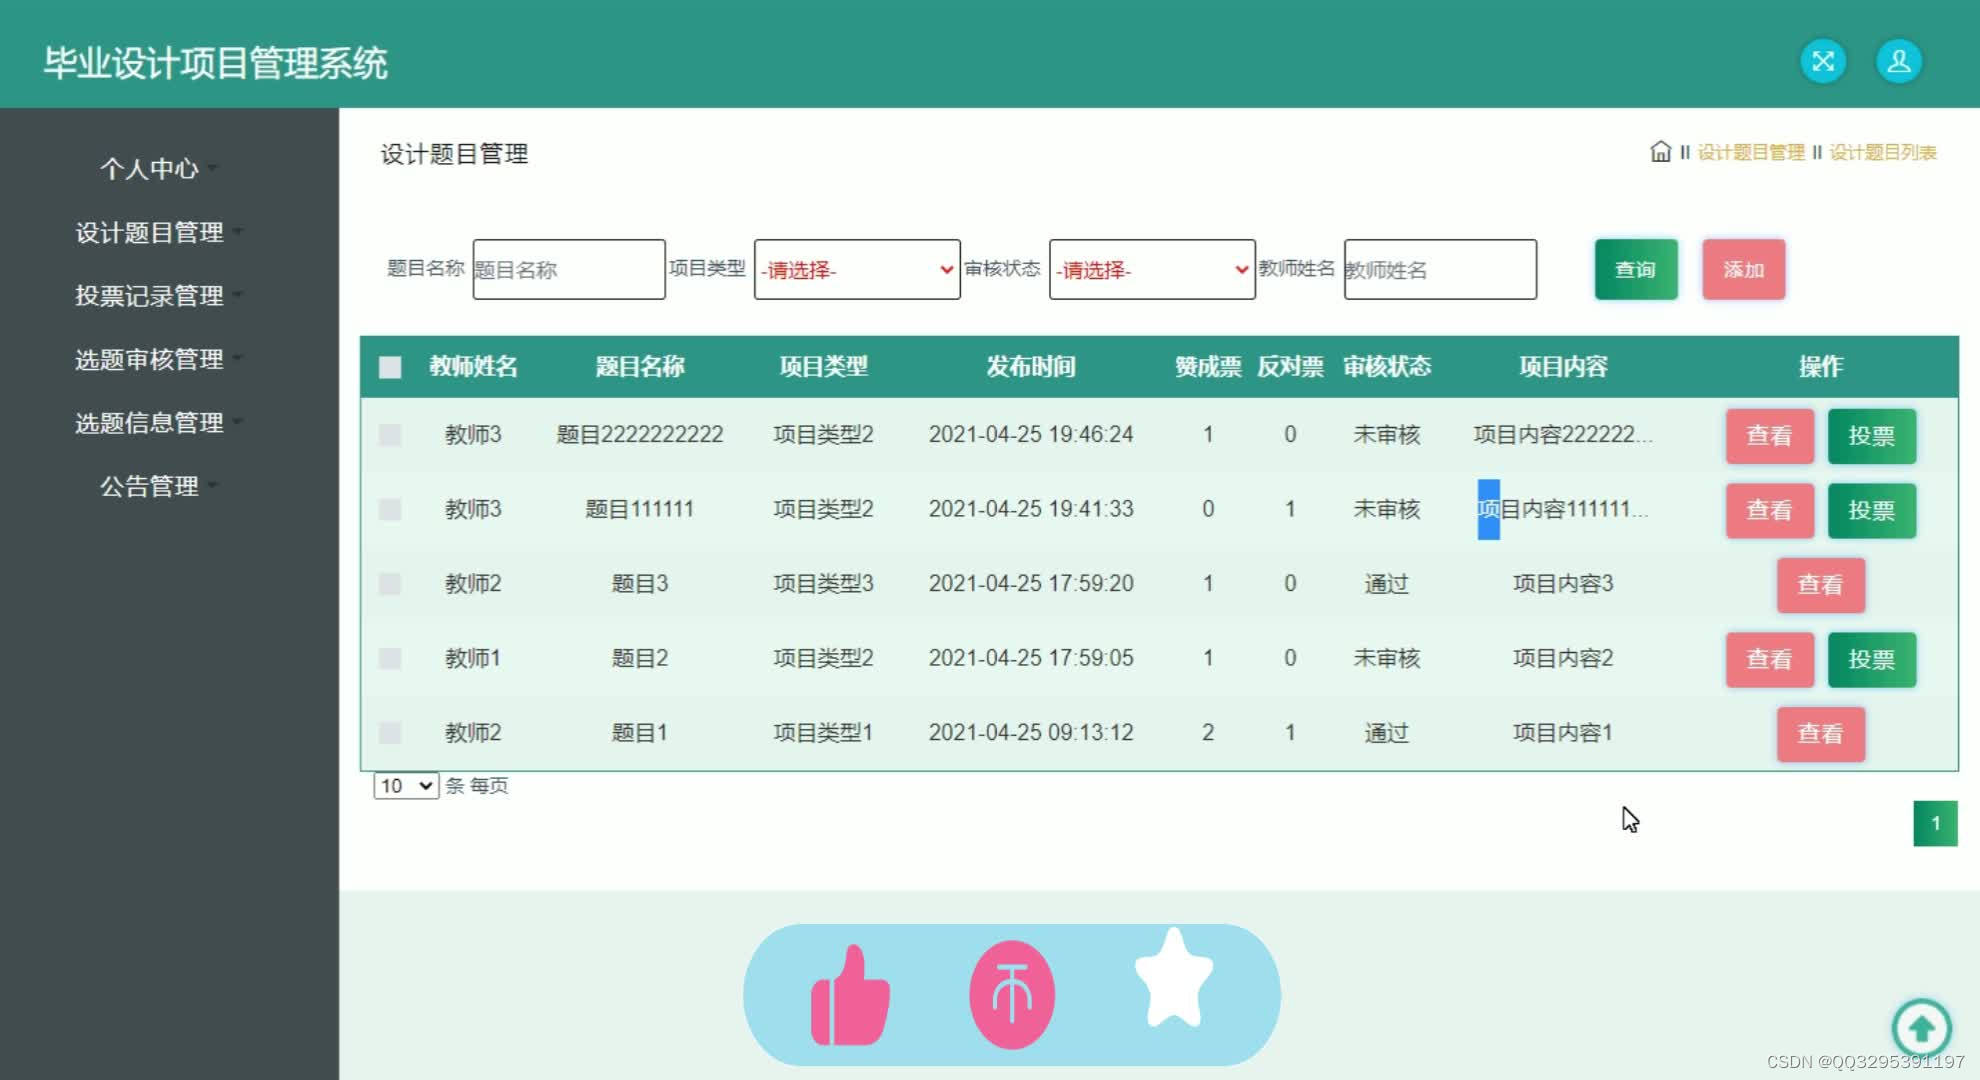Image resolution: width=1980 pixels, height=1080 pixels.
Task: Click the 毕业设计项目管理系统 title
Action: pyautogui.click(x=215, y=63)
